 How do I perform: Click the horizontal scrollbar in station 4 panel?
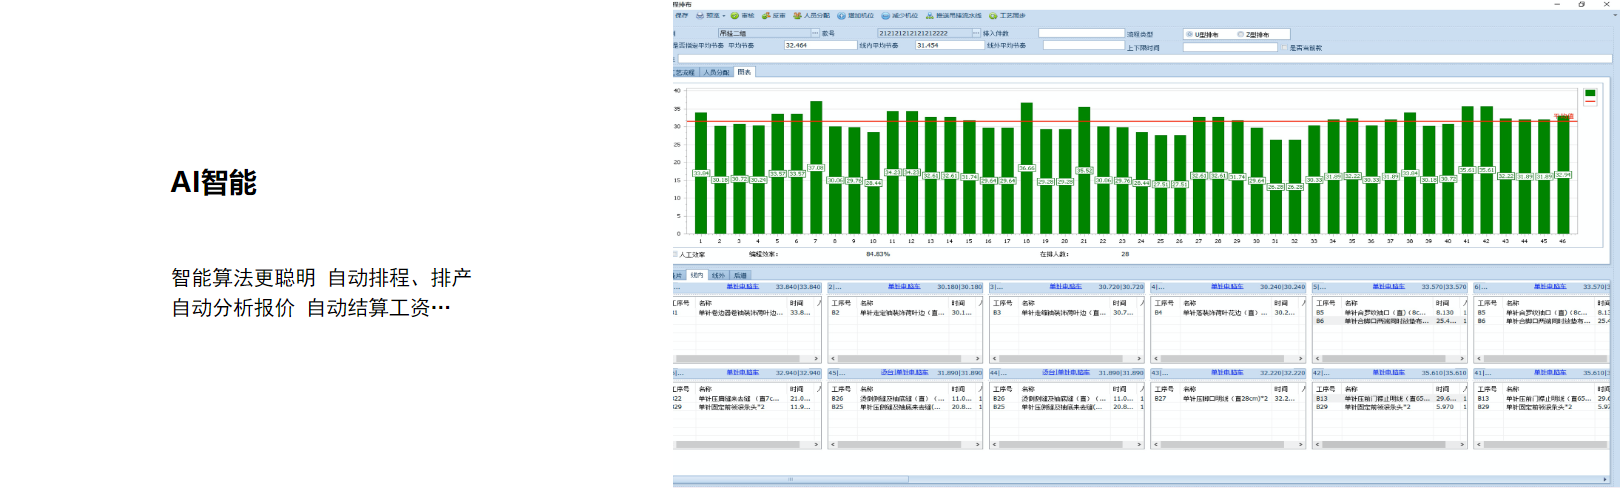tap(1228, 358)
